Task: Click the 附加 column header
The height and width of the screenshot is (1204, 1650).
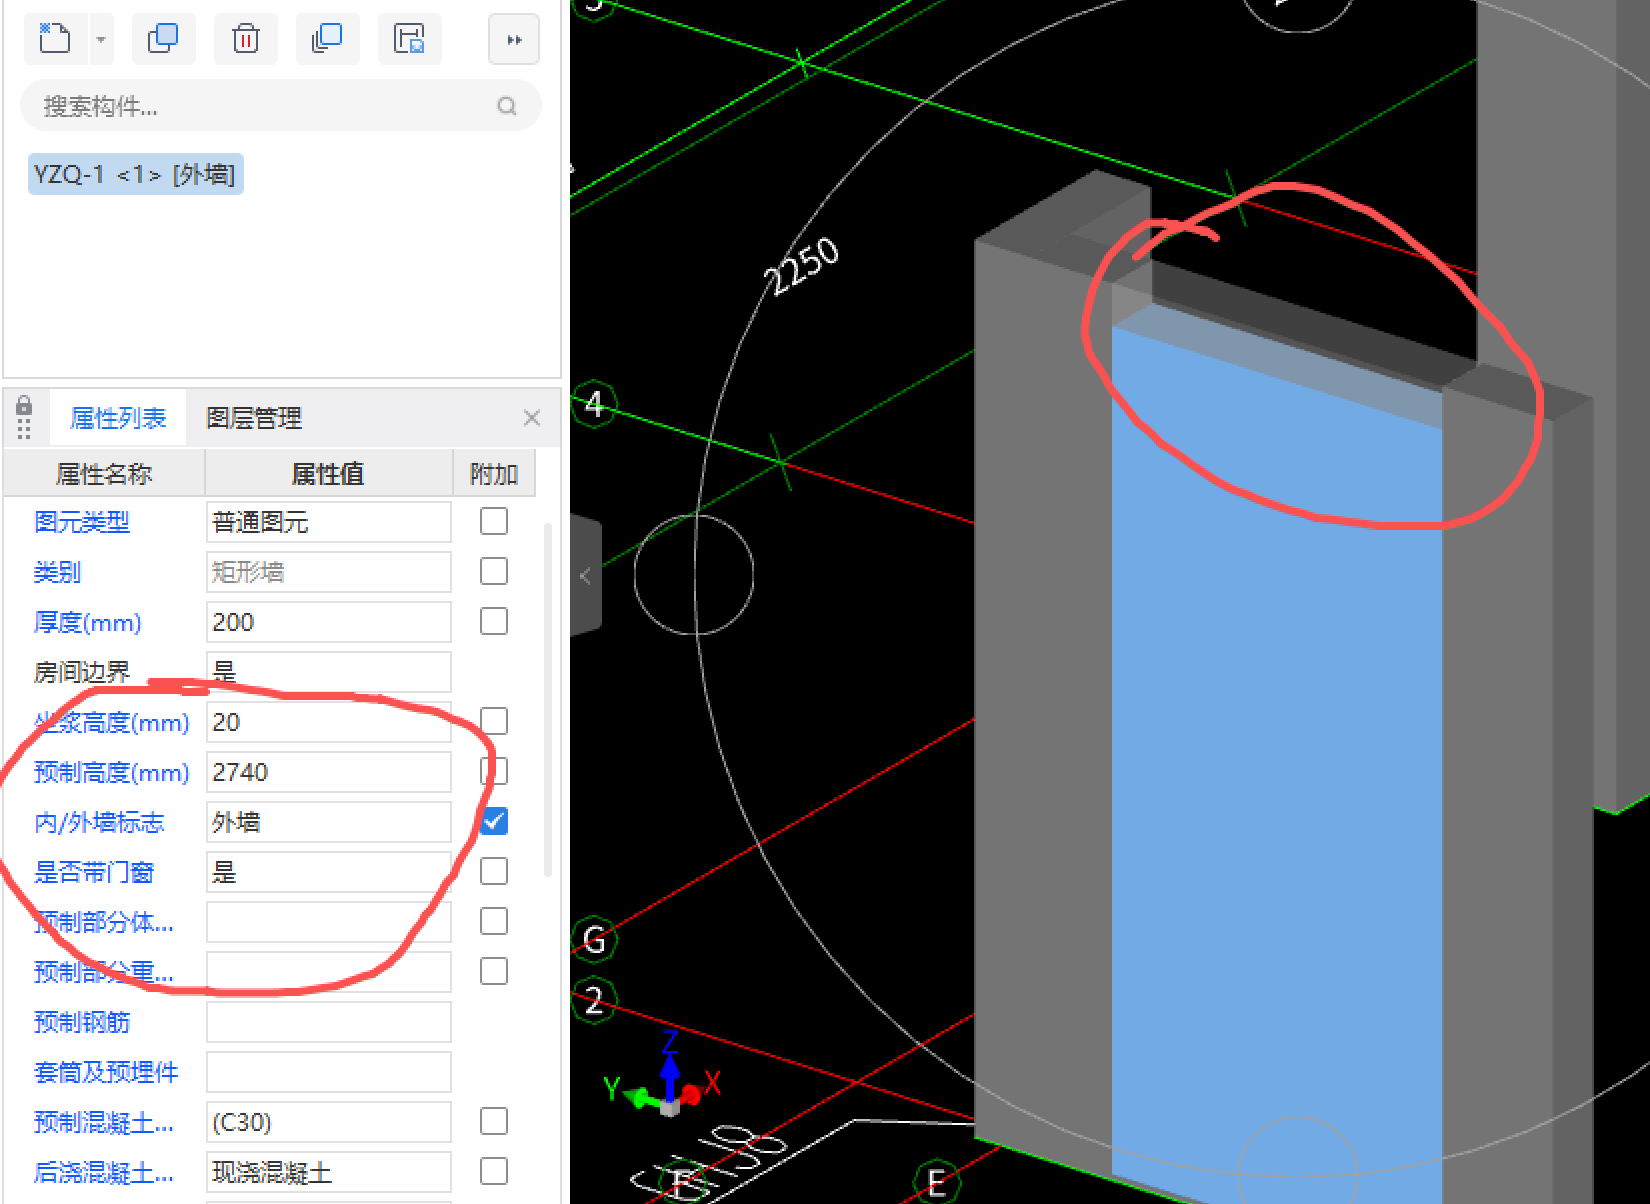Action: coord(494,474)
